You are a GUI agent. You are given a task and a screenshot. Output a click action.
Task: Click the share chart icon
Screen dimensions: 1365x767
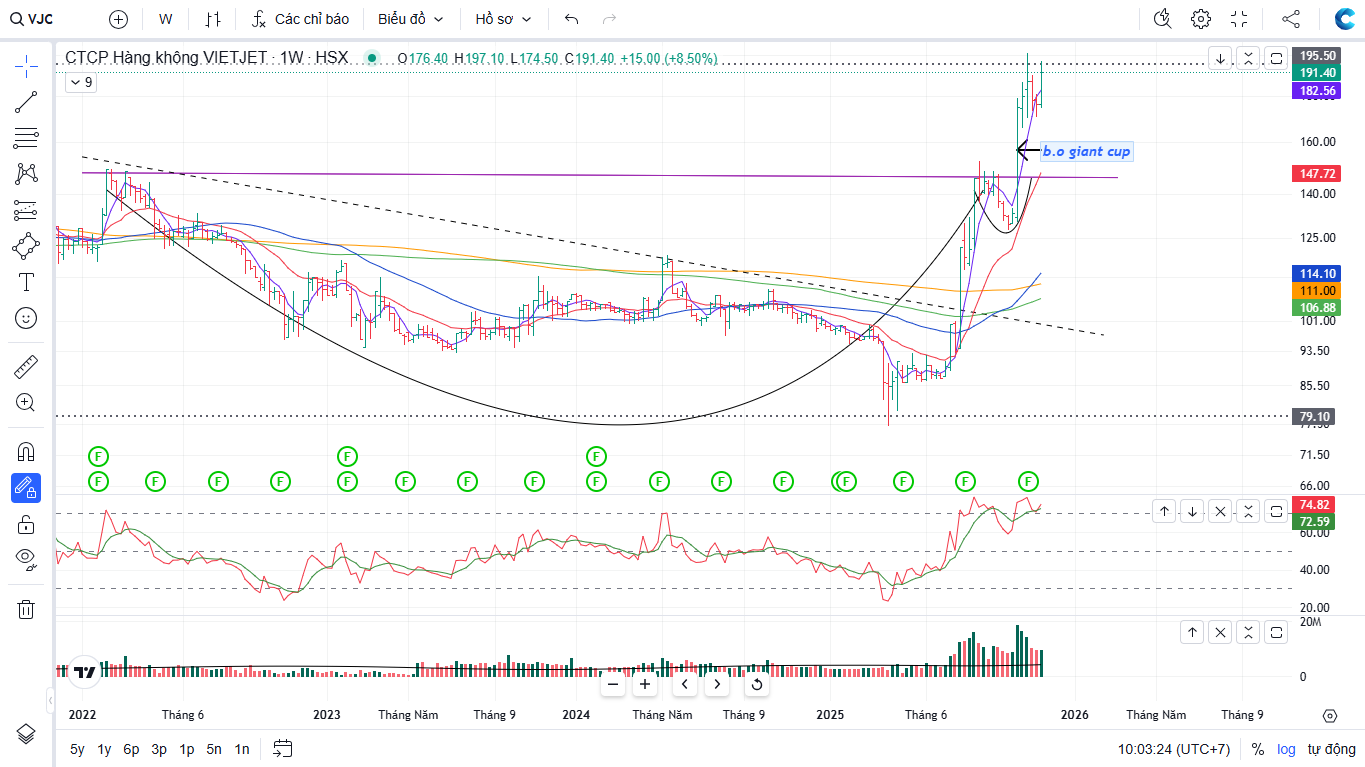click(x=1291, y=19)
